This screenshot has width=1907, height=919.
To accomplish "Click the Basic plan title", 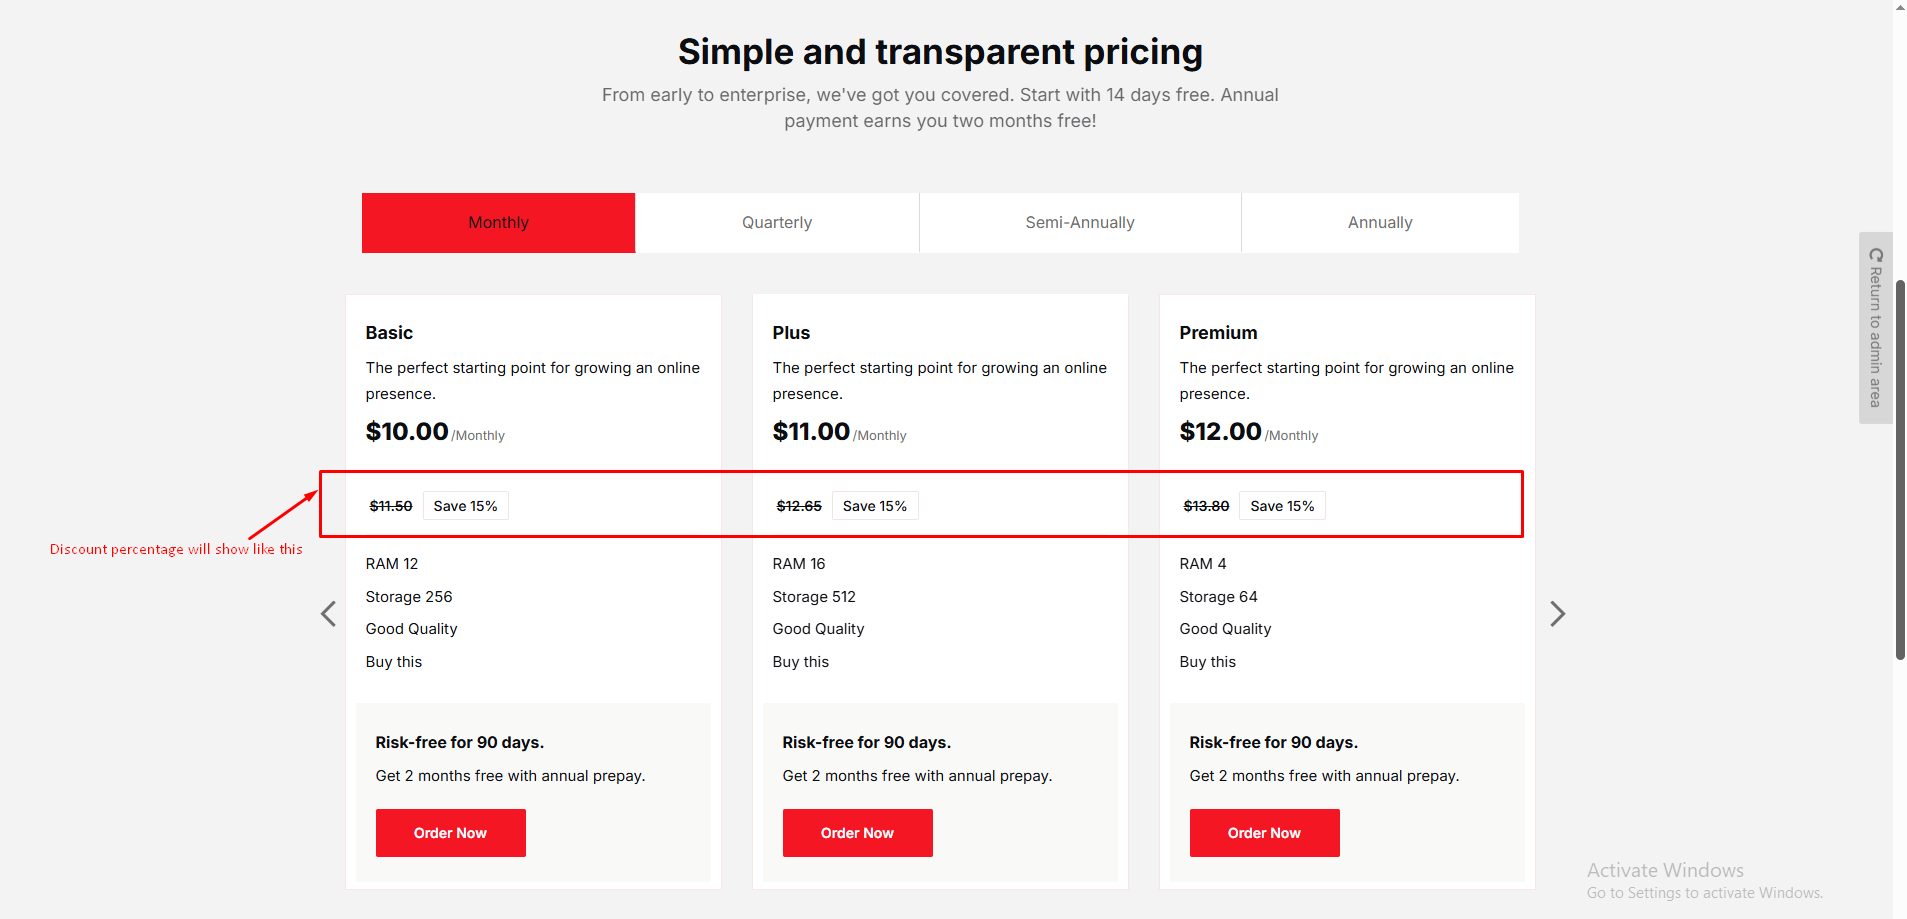I will 389,333.
